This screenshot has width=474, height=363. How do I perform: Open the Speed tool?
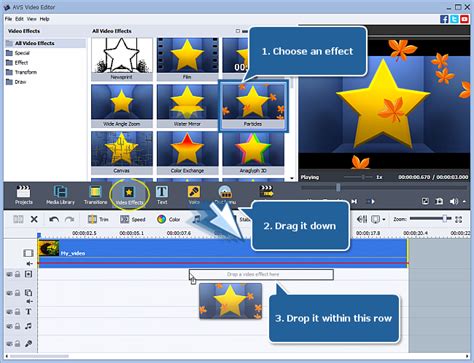133,219
